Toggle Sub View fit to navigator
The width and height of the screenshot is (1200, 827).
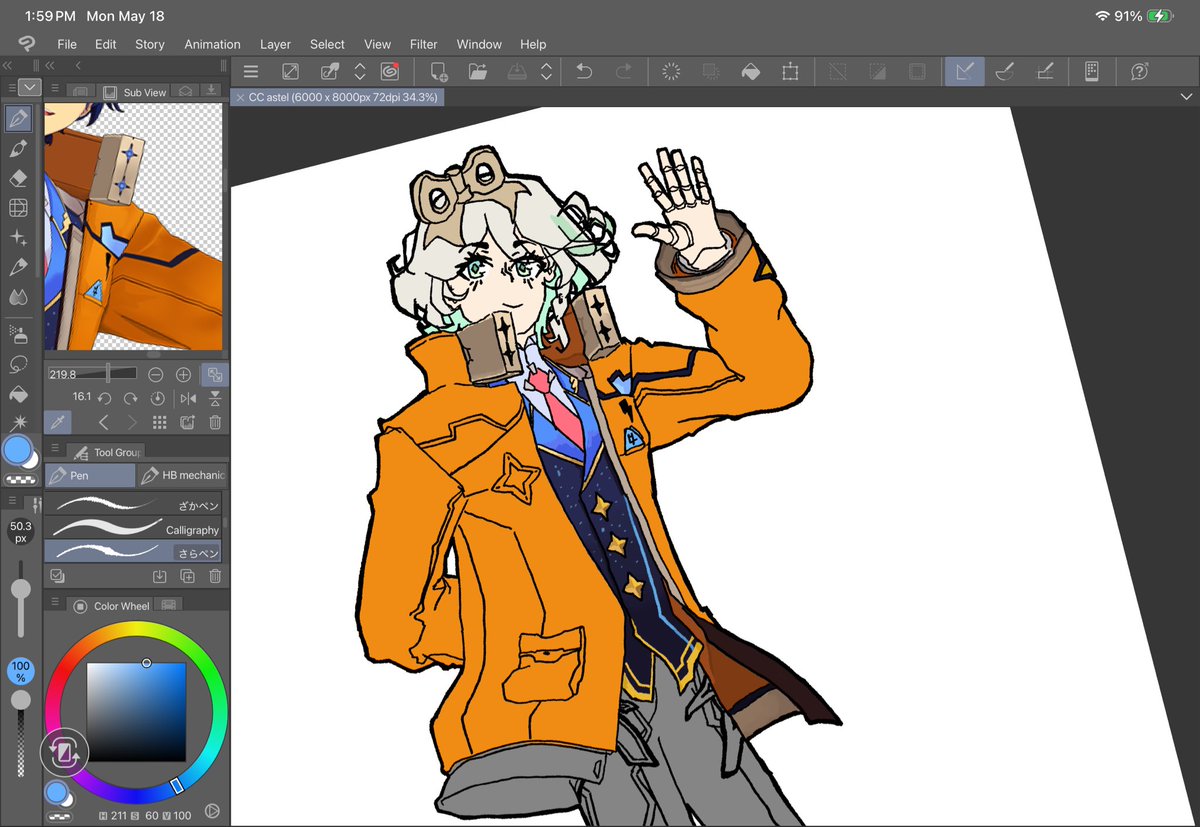click(x=214, y=374)
